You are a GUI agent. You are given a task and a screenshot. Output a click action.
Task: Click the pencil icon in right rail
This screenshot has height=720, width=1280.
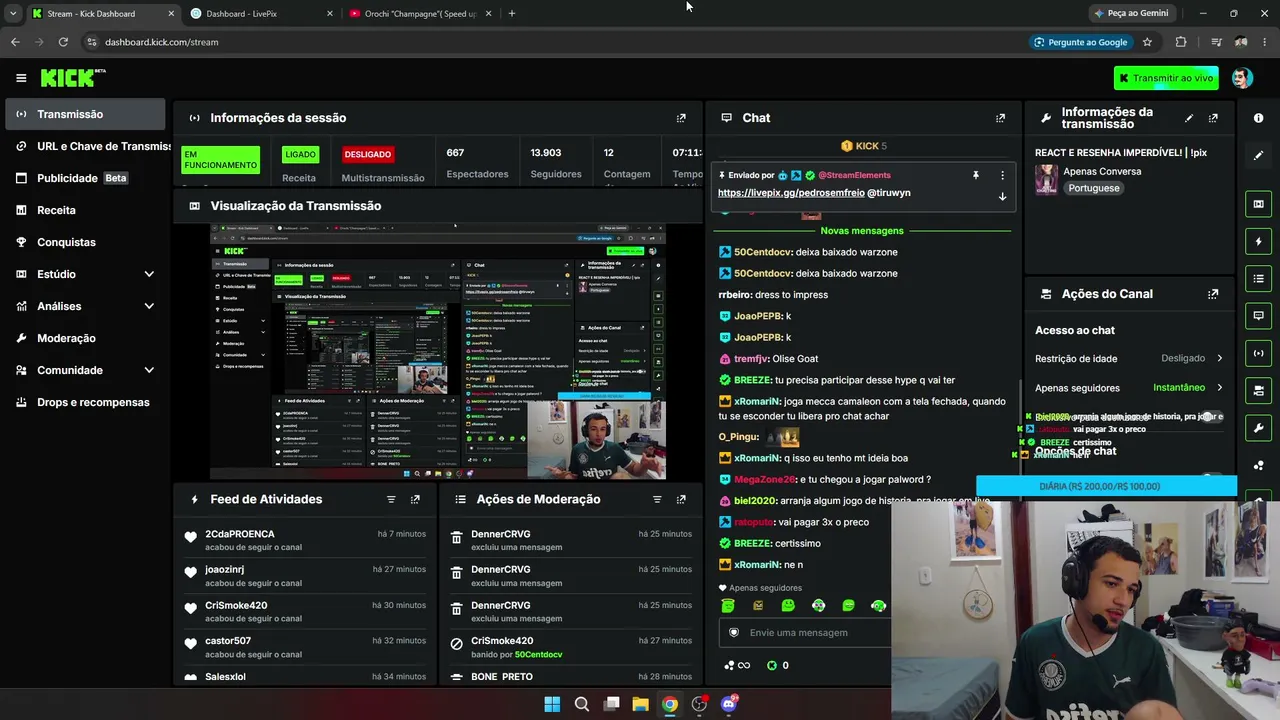click(1258, 155)
